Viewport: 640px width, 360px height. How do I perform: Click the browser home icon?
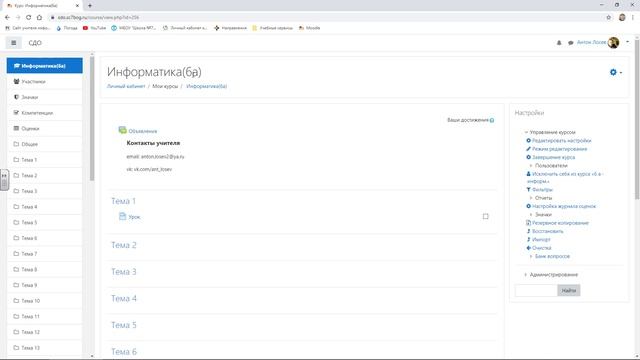pyautogui.click(x=39, y=17)
